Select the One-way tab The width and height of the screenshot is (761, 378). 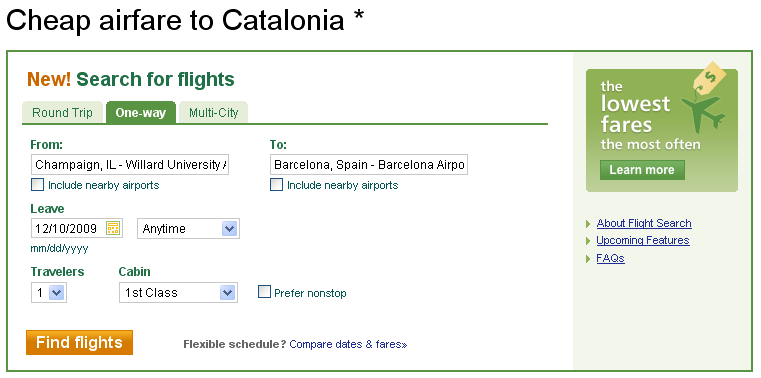click(141, 113)
